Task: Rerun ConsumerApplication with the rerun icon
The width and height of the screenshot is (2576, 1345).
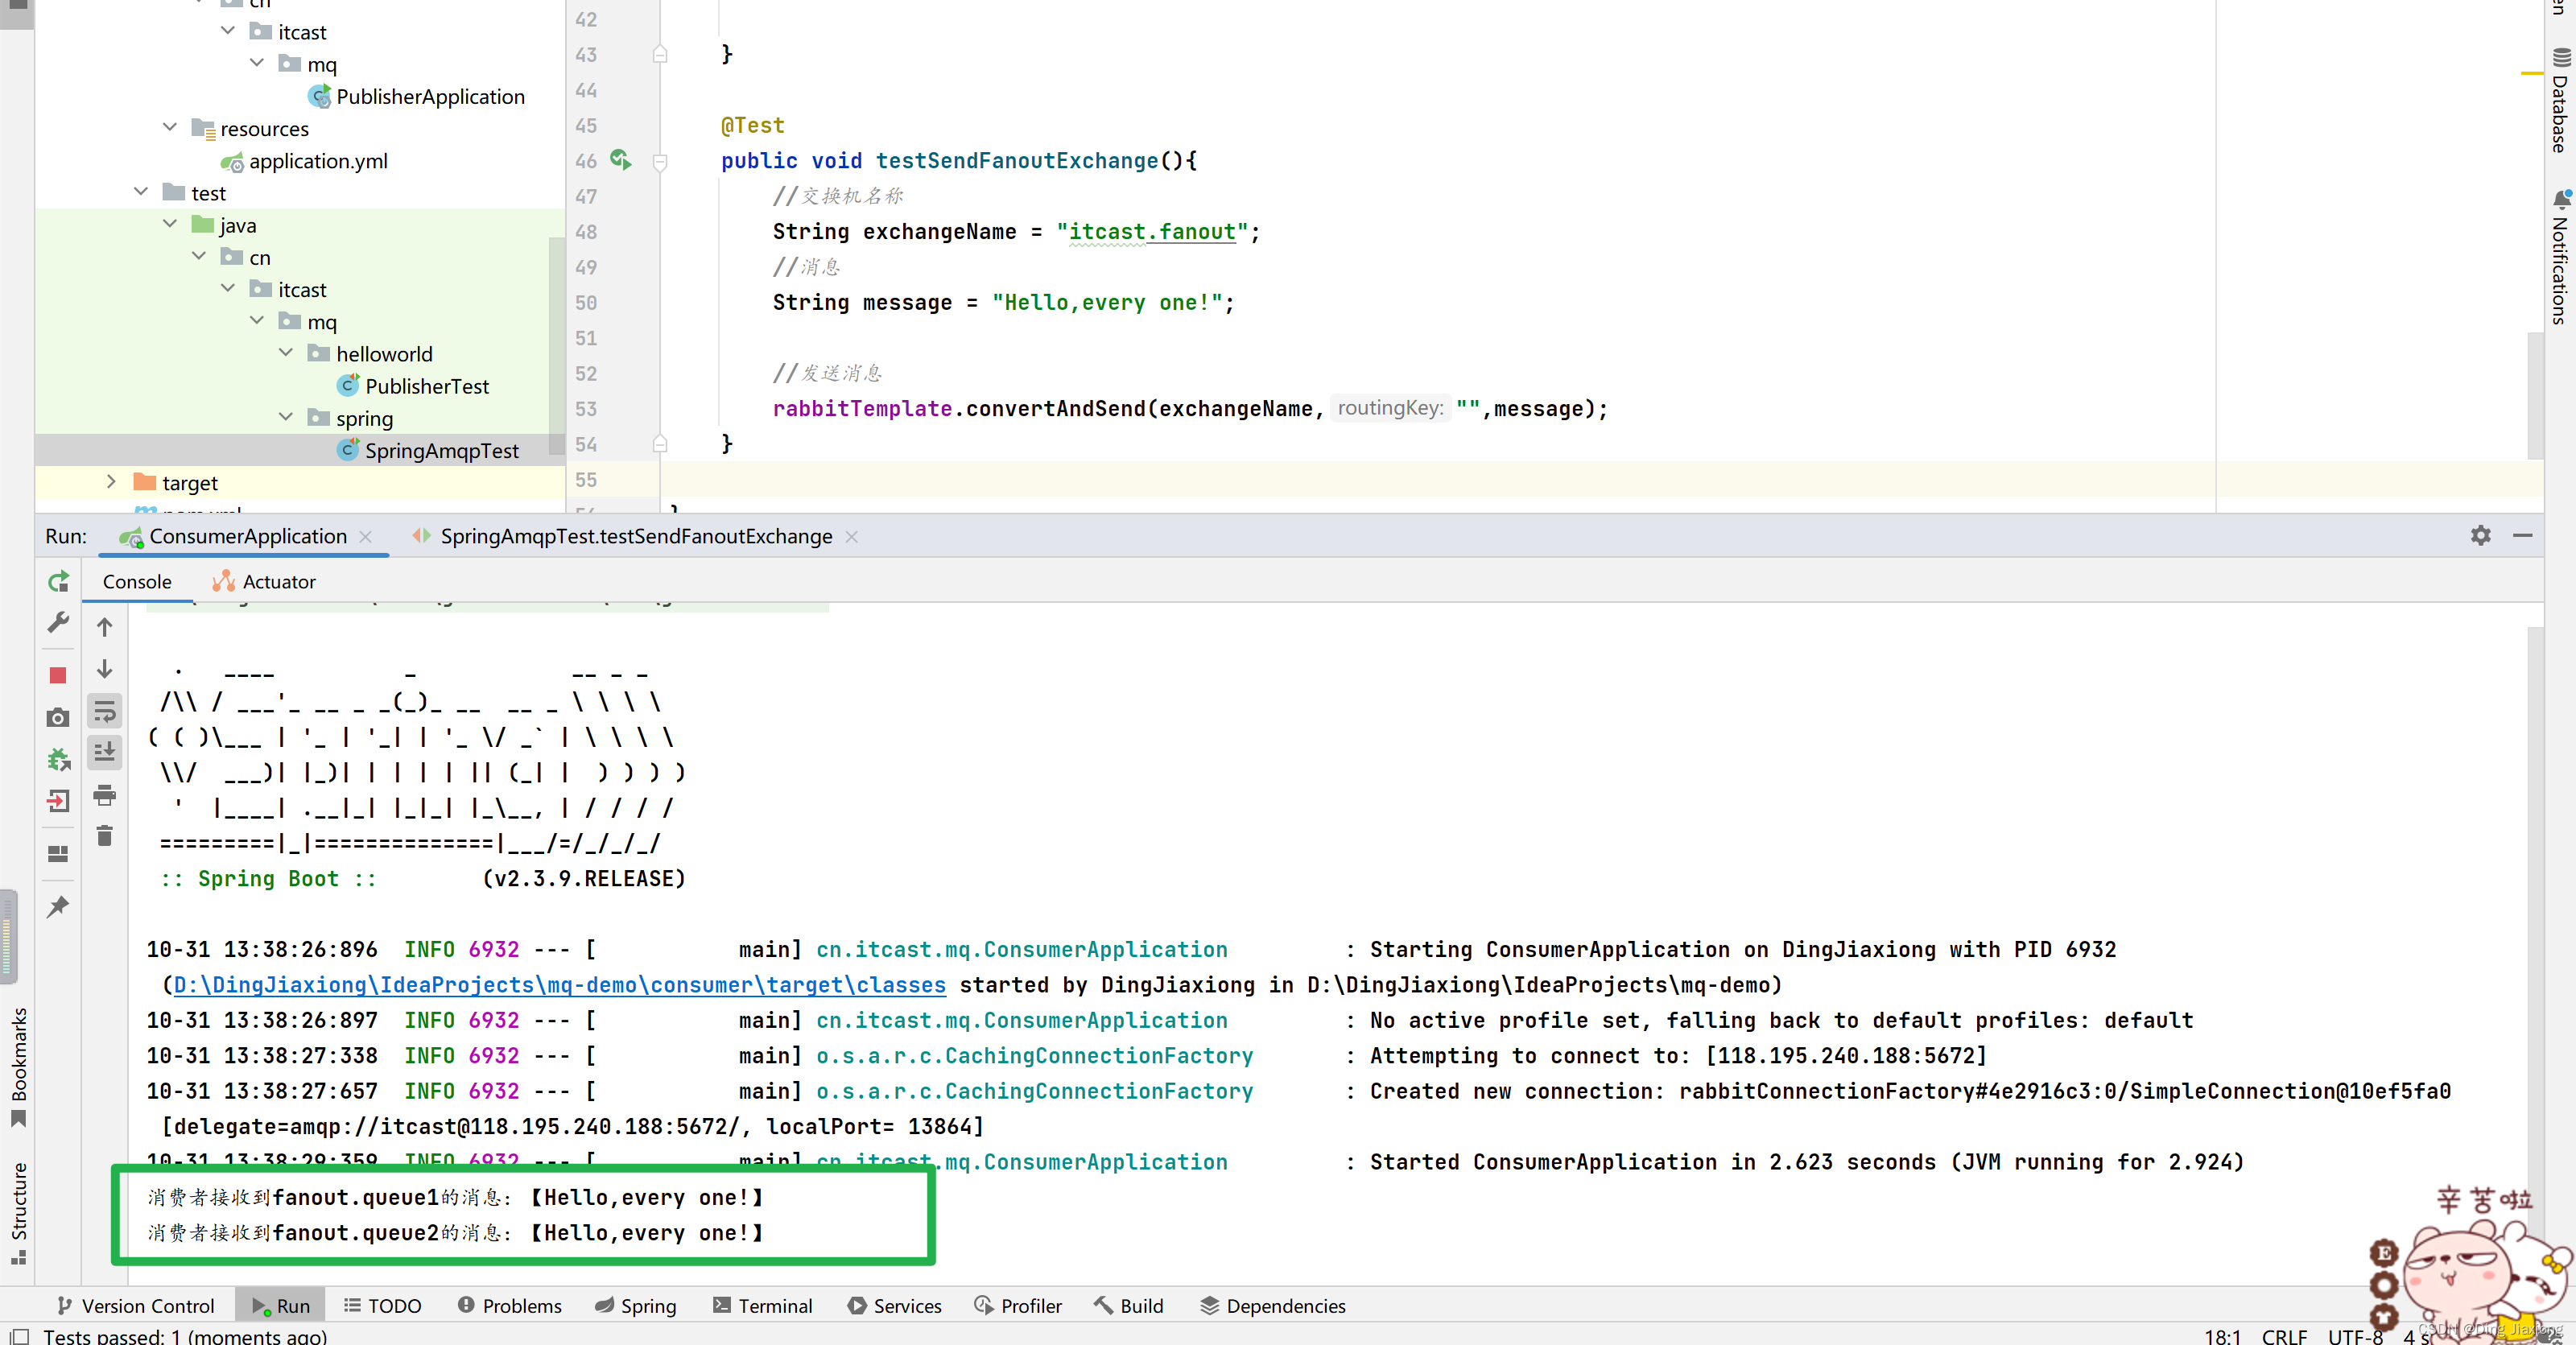Action: (58, 582)
